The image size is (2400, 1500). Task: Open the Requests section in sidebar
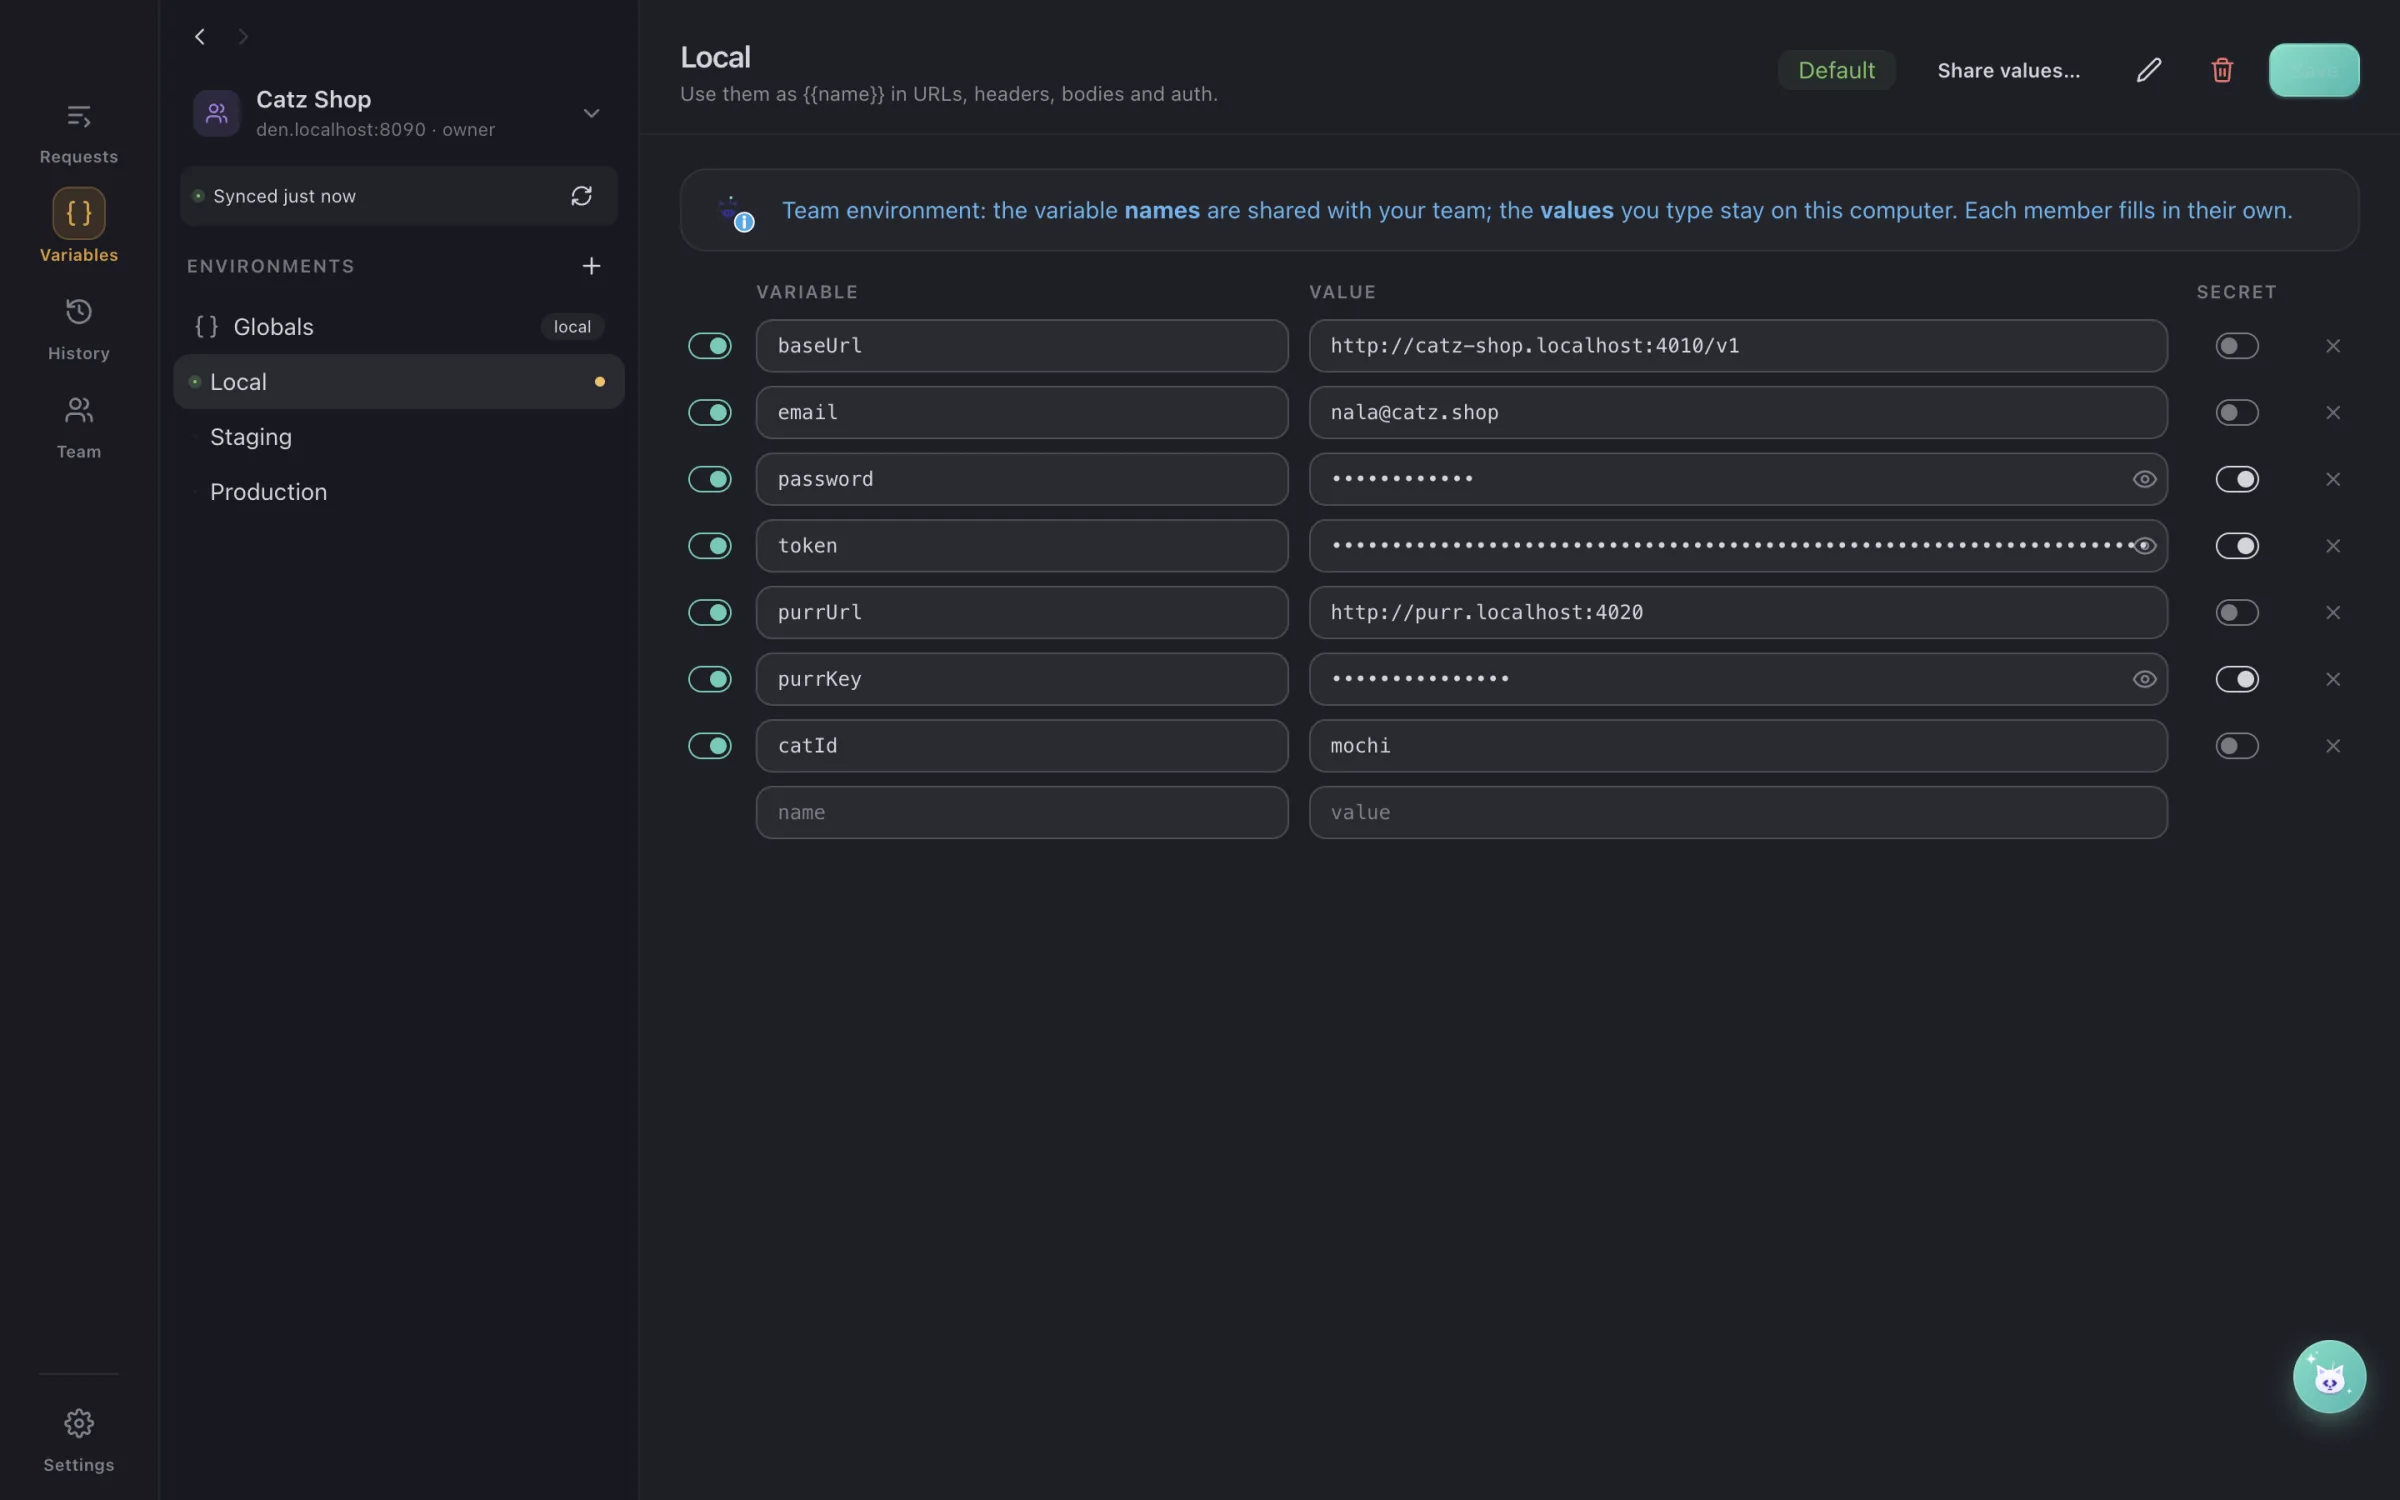pyautogui.click(x=78, y=134)
